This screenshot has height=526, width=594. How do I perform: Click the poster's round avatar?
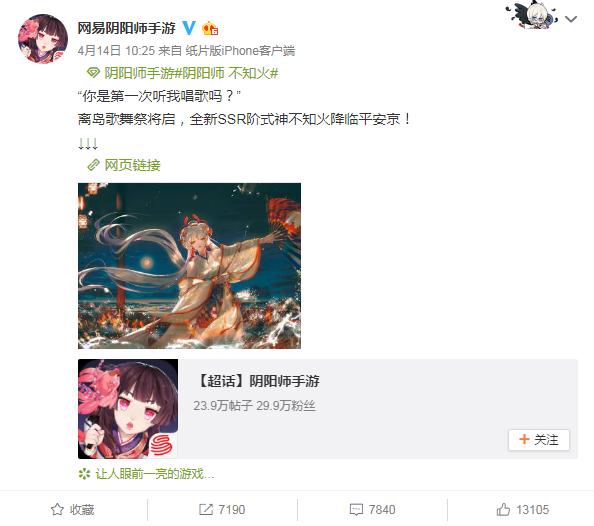(43, 39)
